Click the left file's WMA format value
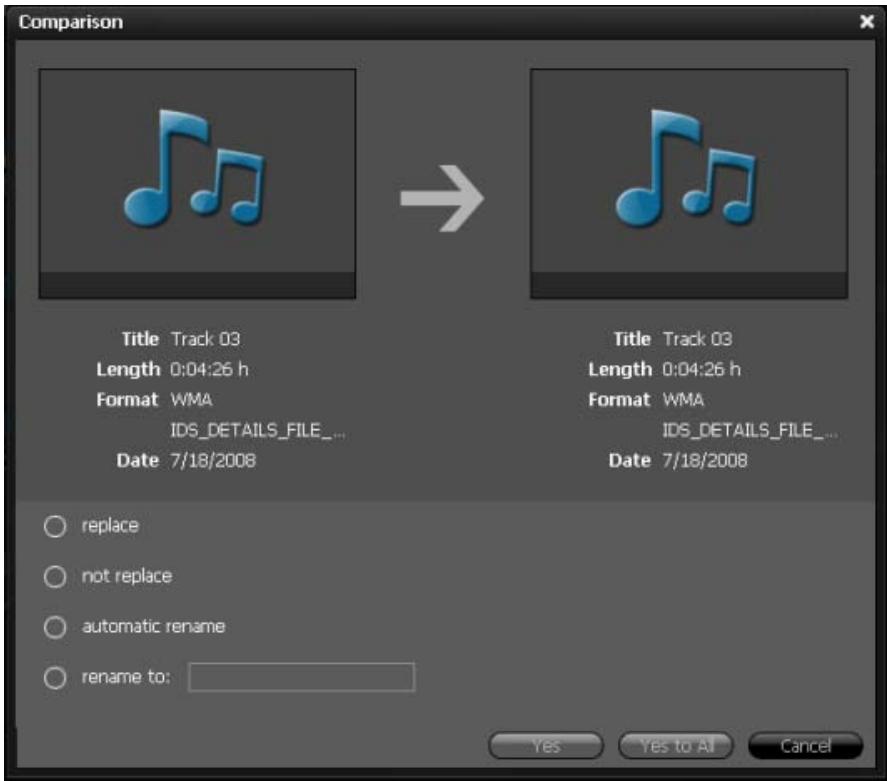Viewport: 887px width, 781px height. pos(192,400)
